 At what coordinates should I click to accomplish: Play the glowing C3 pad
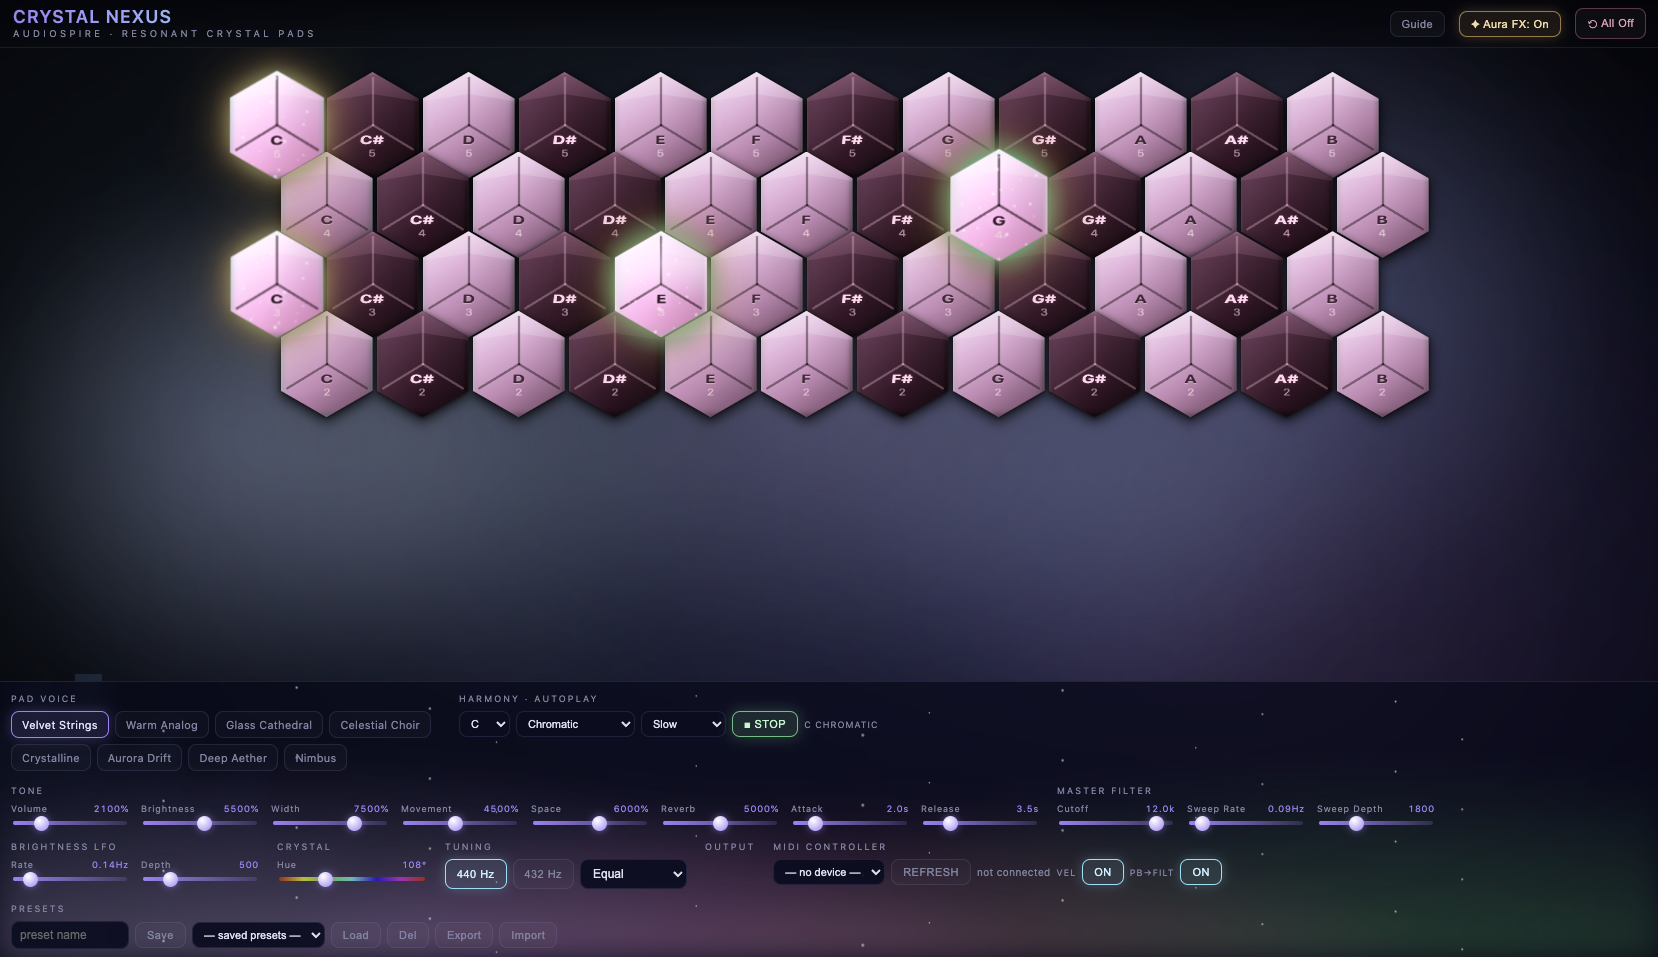point(277,284)
